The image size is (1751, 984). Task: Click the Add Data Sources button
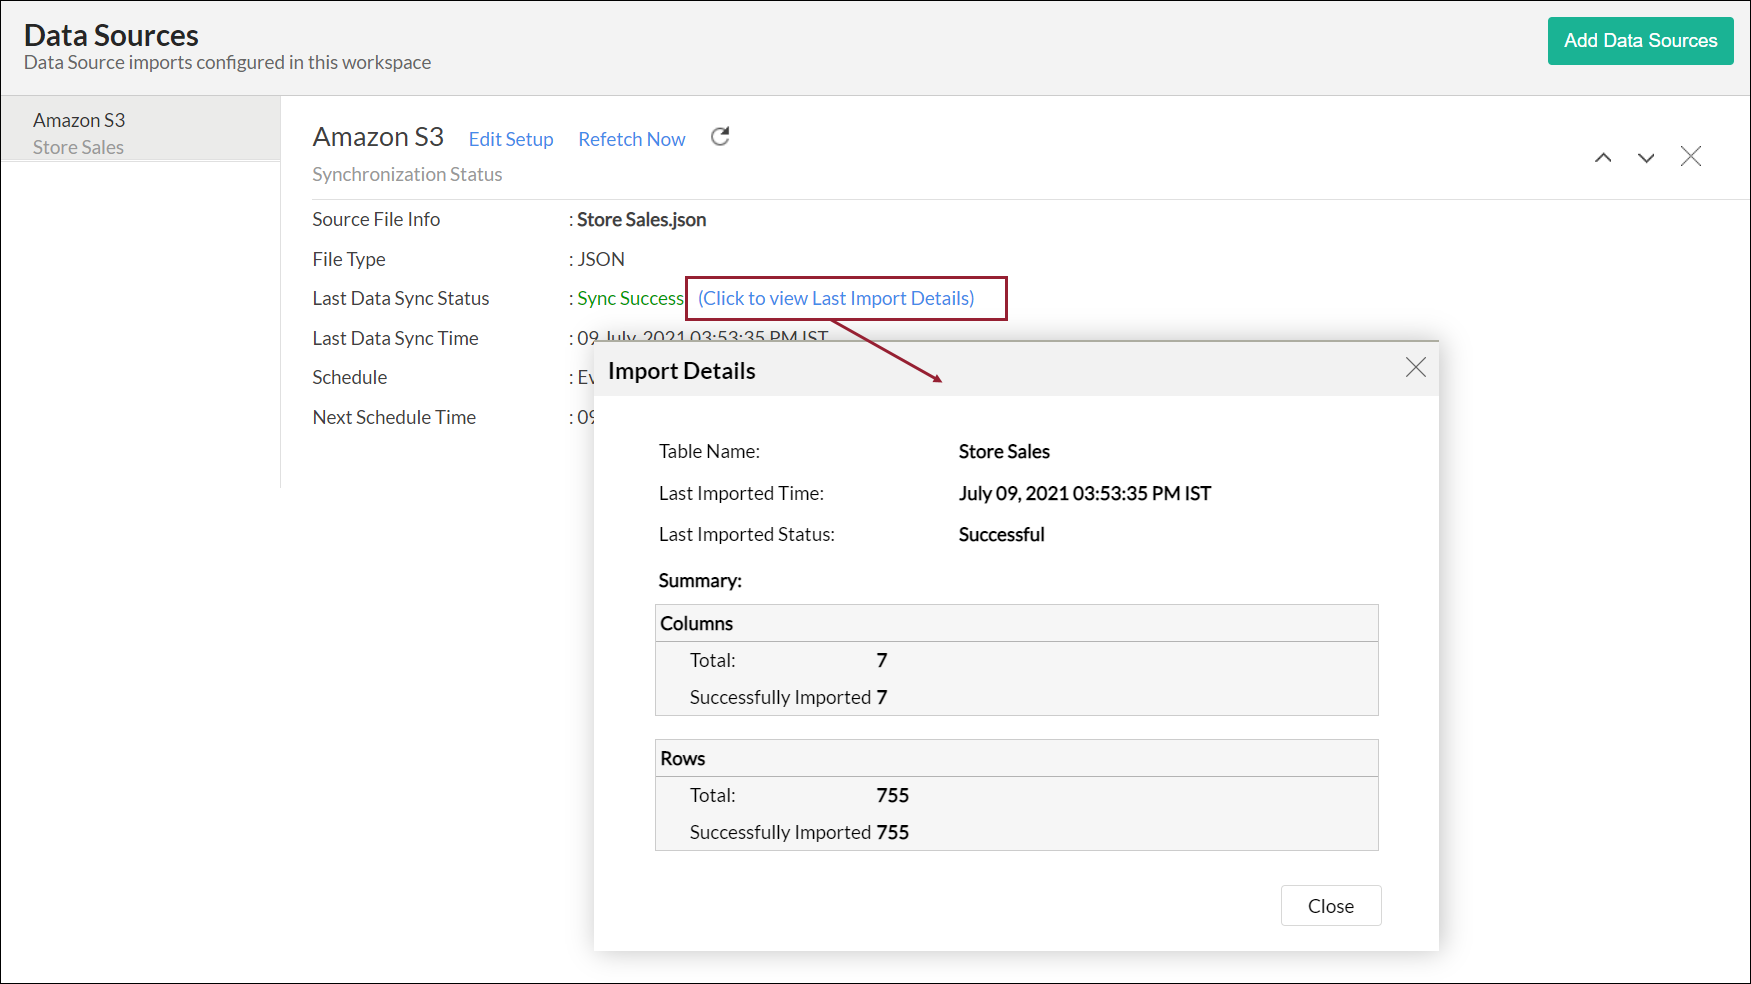(x=1640, y=41)
